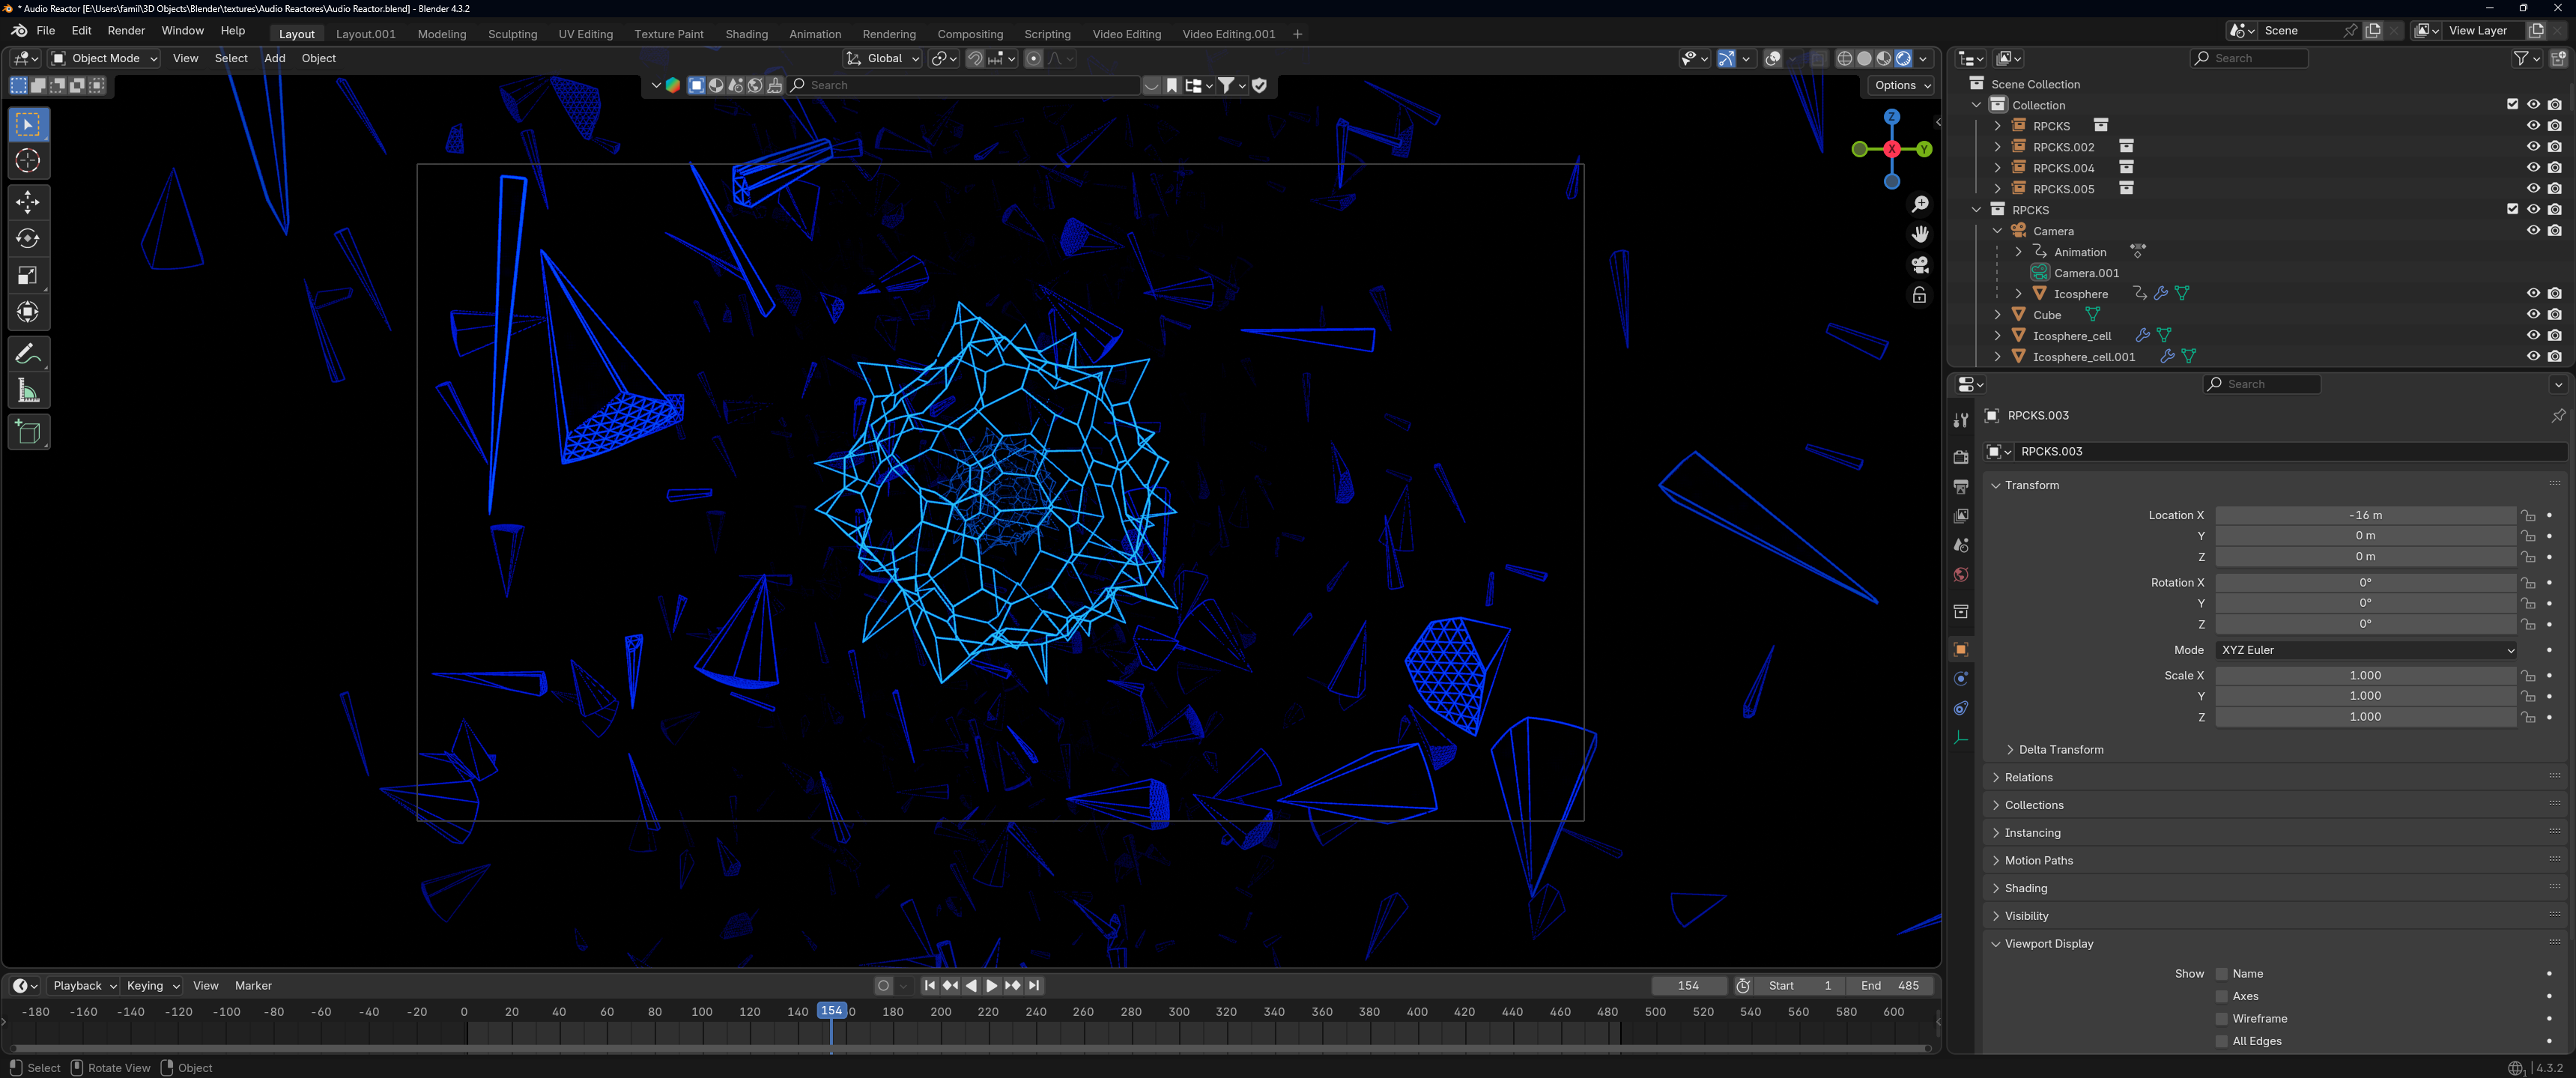
Task: Click the Options button in viewport
Action: [1901, 85]
